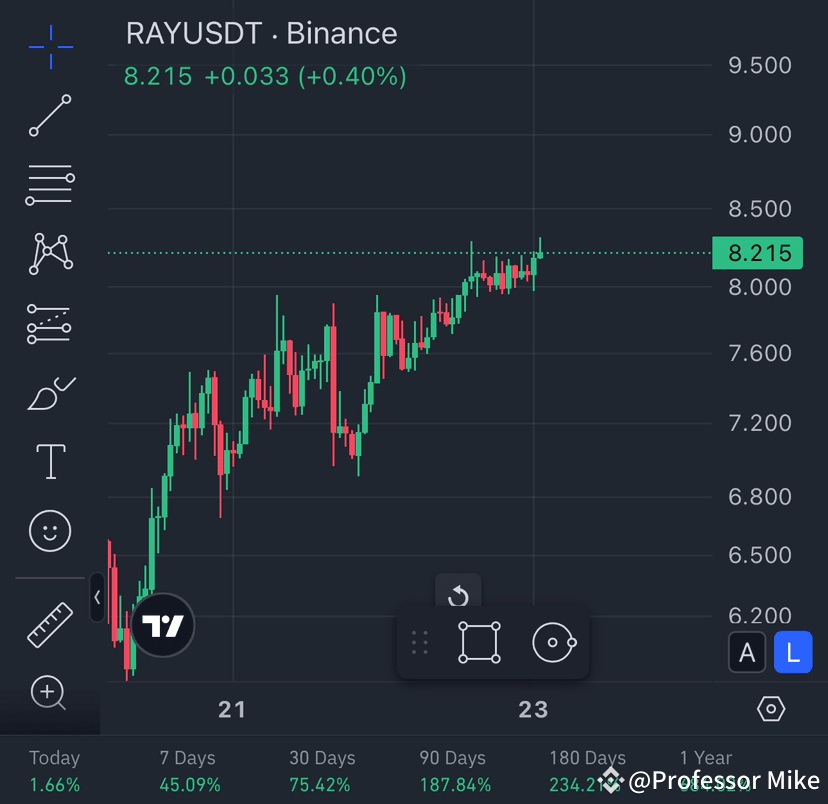
Task: Toggle auto scale with the A button
Action: click(x=747, y=652)
